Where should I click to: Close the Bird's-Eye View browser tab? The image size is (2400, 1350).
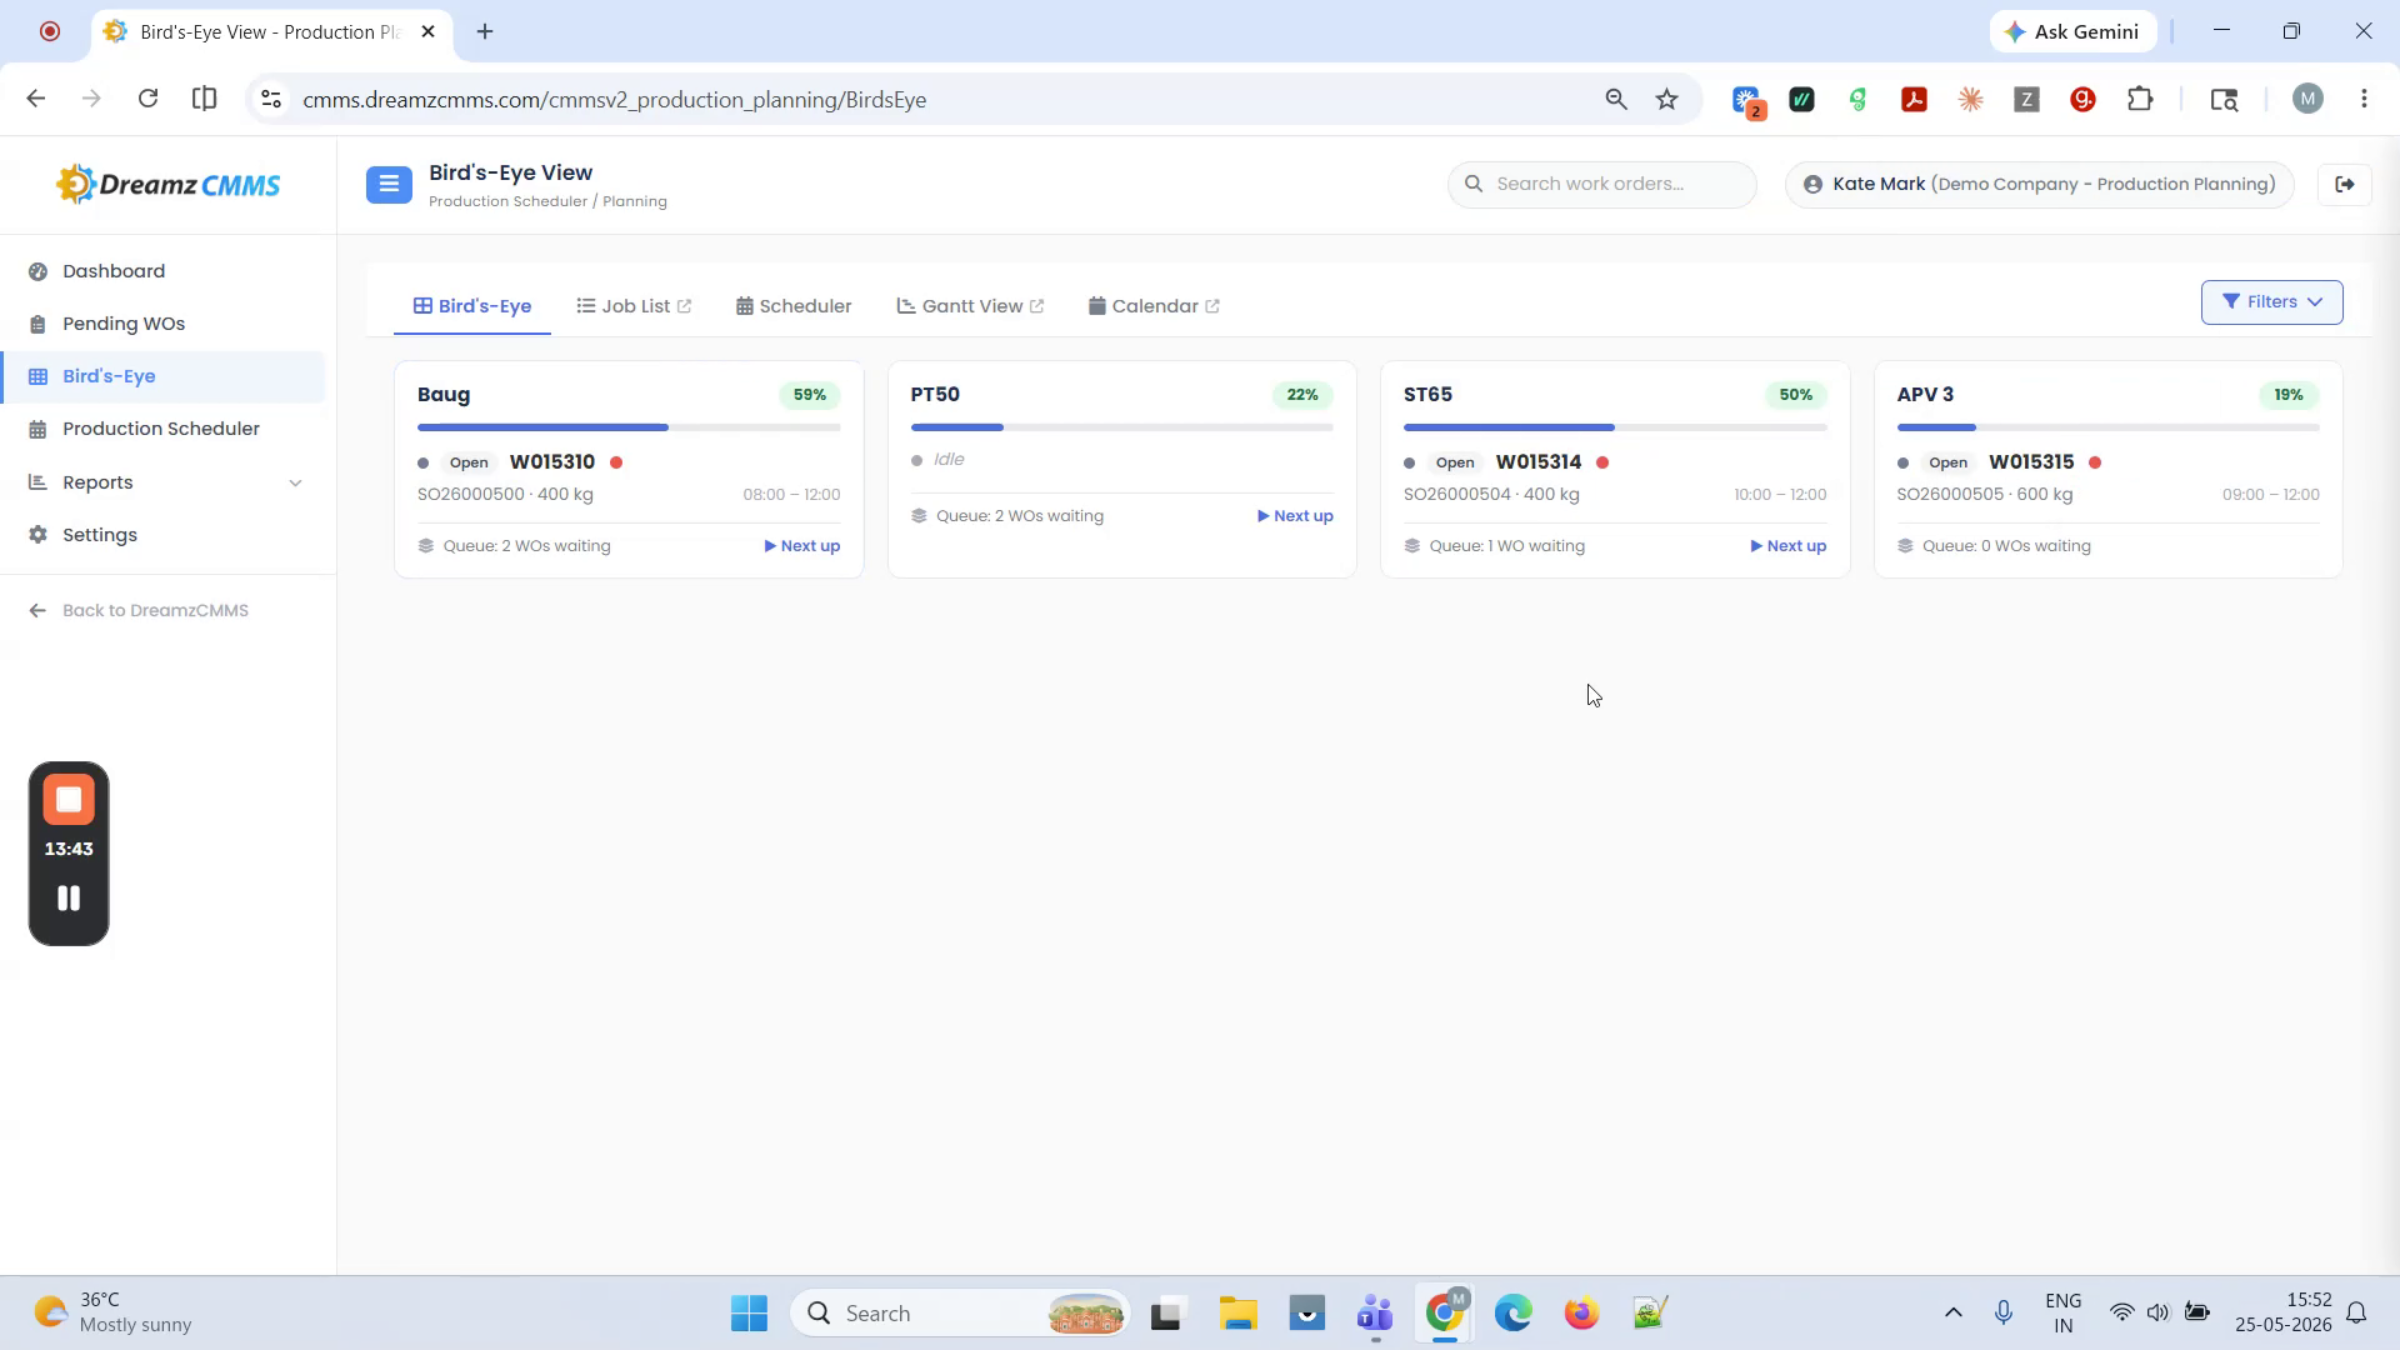tap(428, 32)
